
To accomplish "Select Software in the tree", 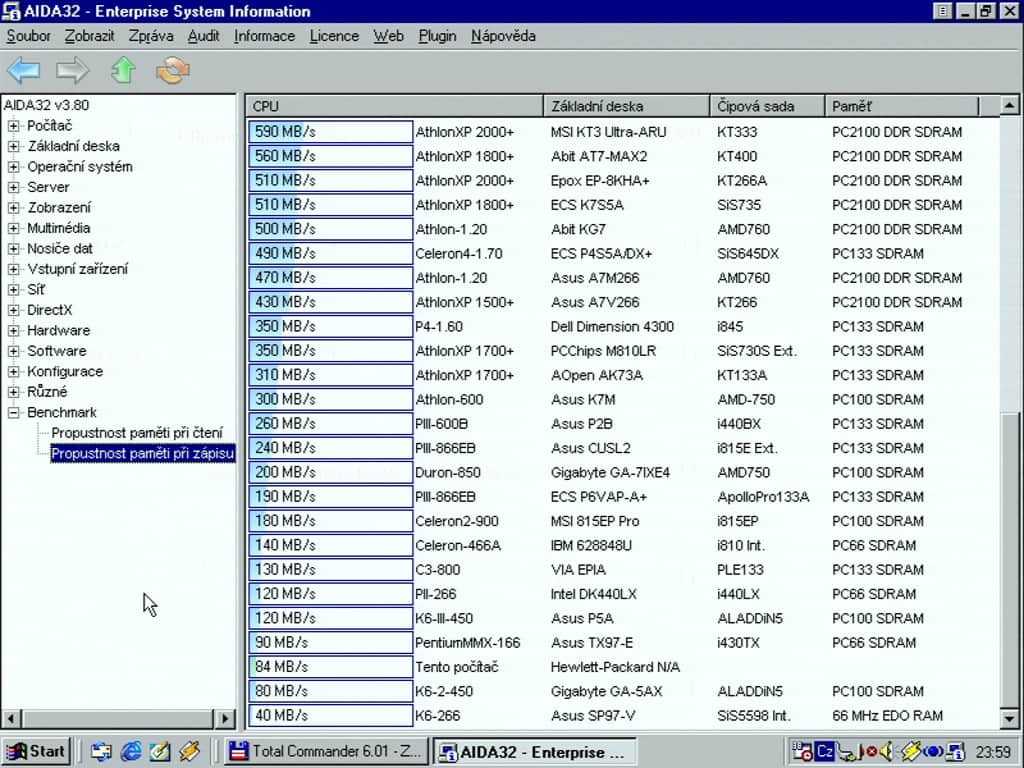I will pyautogui.click(x=57, y=351).
